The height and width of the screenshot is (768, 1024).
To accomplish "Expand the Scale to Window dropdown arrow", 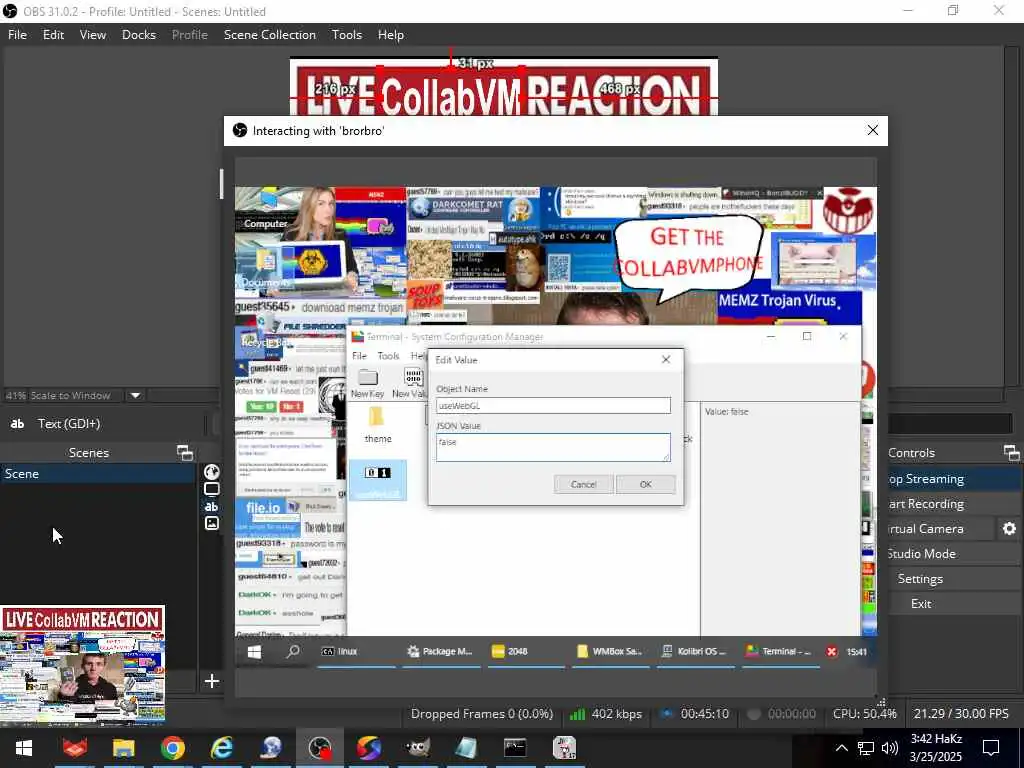I will (x=135, y=395).
